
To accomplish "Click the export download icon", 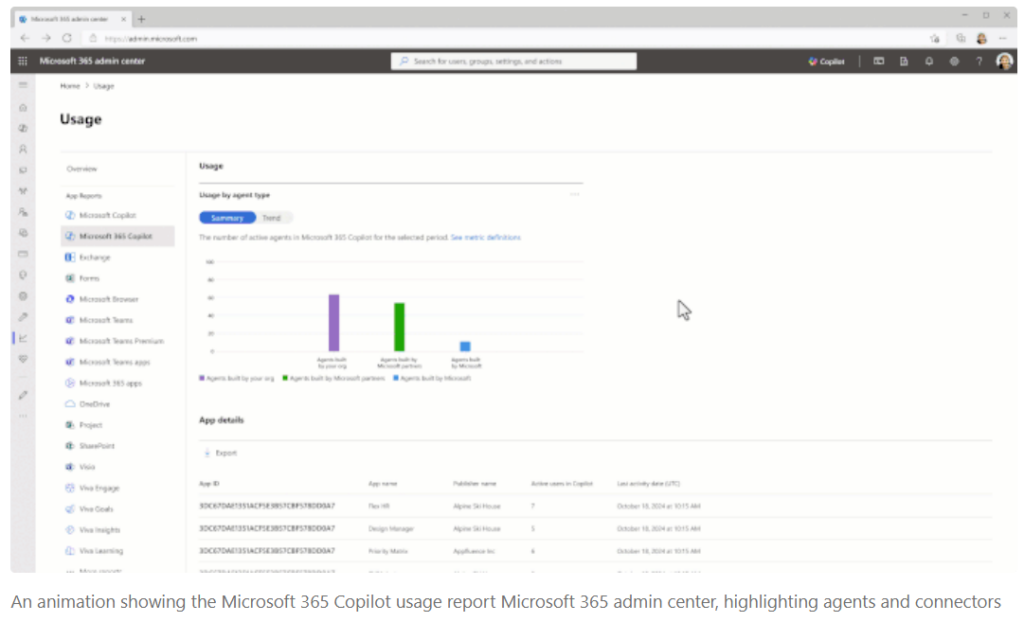I will (x=207, y=453).
